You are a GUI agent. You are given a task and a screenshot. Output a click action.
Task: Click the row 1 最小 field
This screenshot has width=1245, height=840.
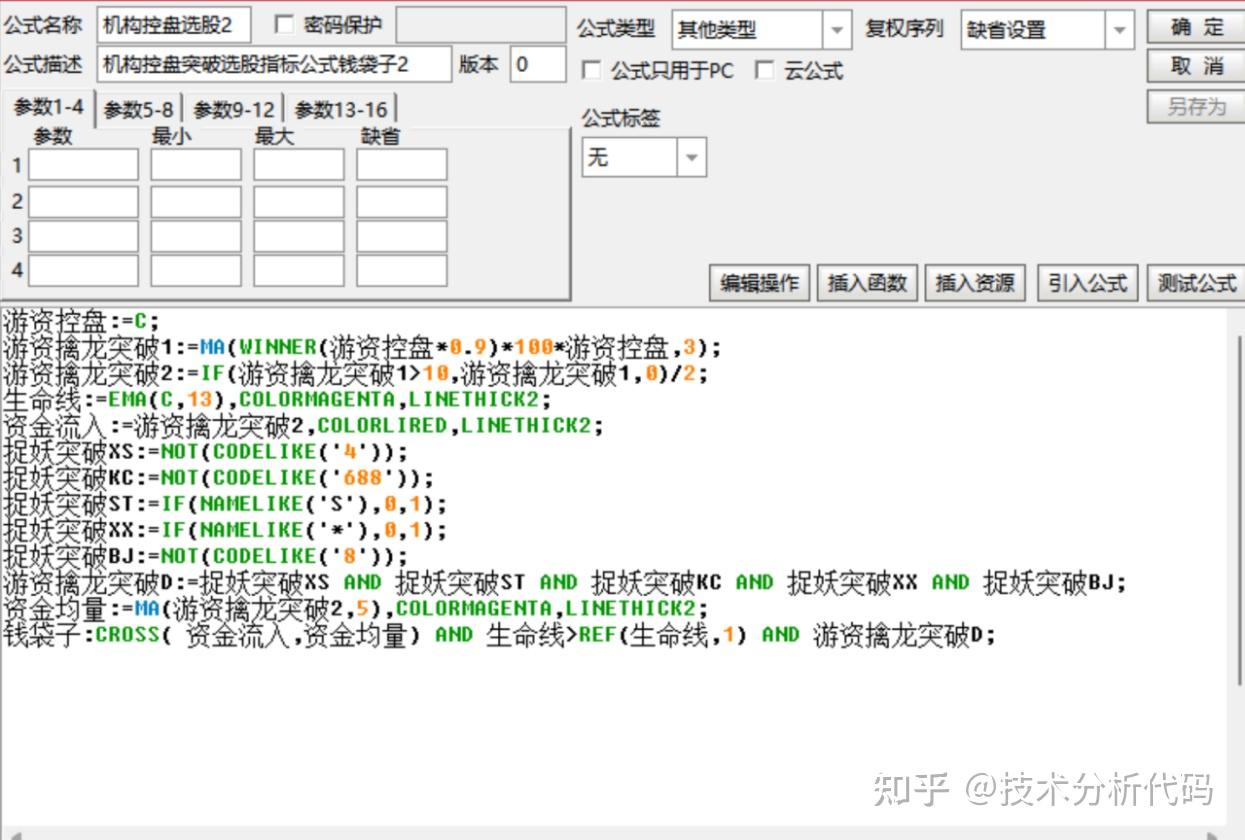(196, 164)
